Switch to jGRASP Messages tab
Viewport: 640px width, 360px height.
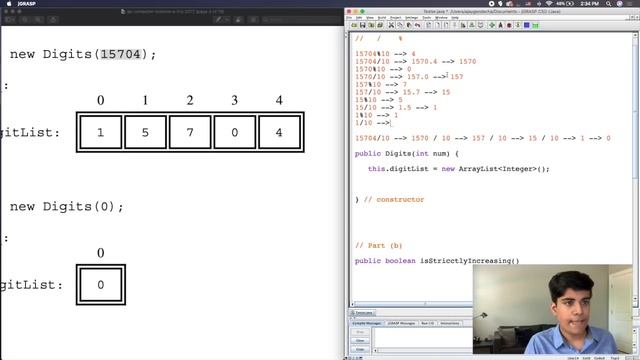point(401,323)
